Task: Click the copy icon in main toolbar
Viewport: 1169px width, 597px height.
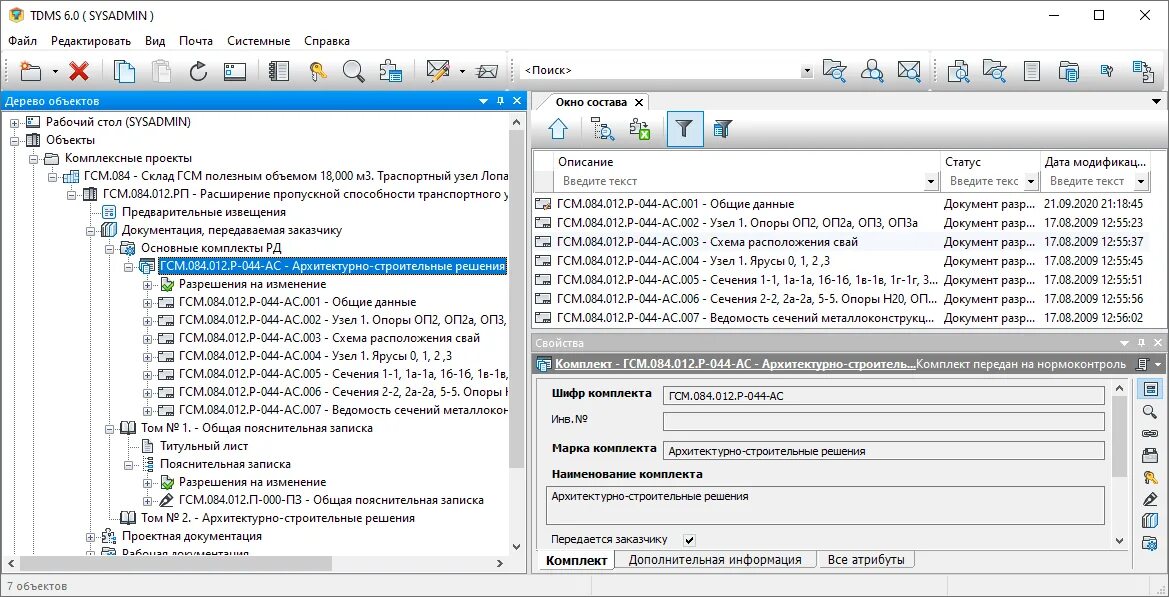Action: [125, 71]
